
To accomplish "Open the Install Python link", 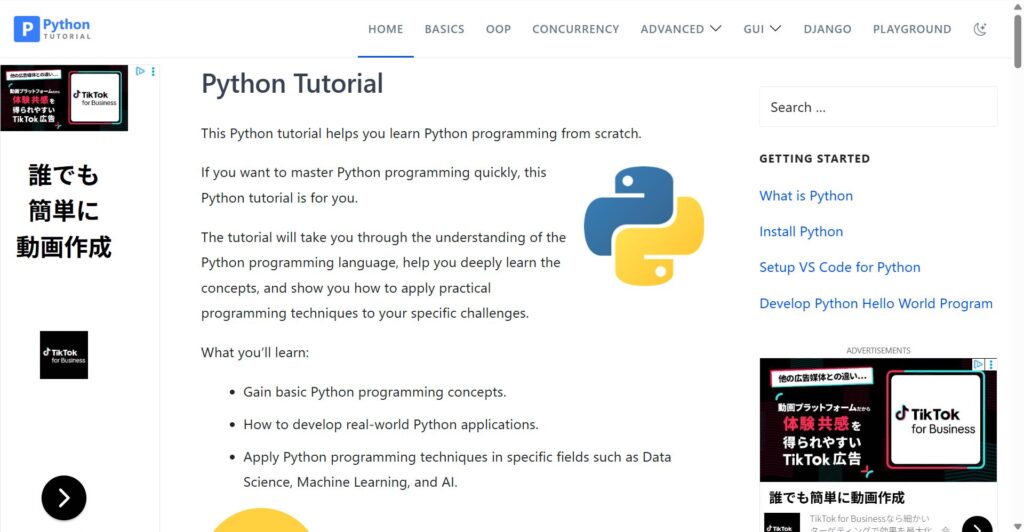I will tap(801, 232).
